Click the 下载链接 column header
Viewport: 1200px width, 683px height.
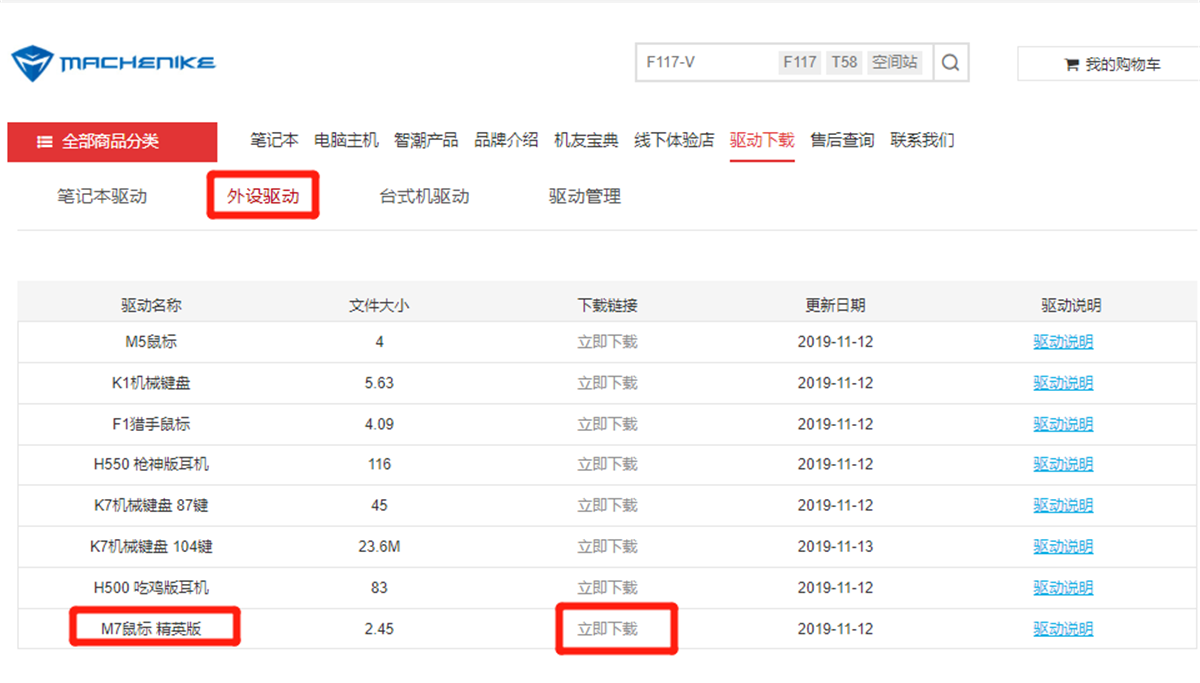pyautogui.click(x=607, y=305)
